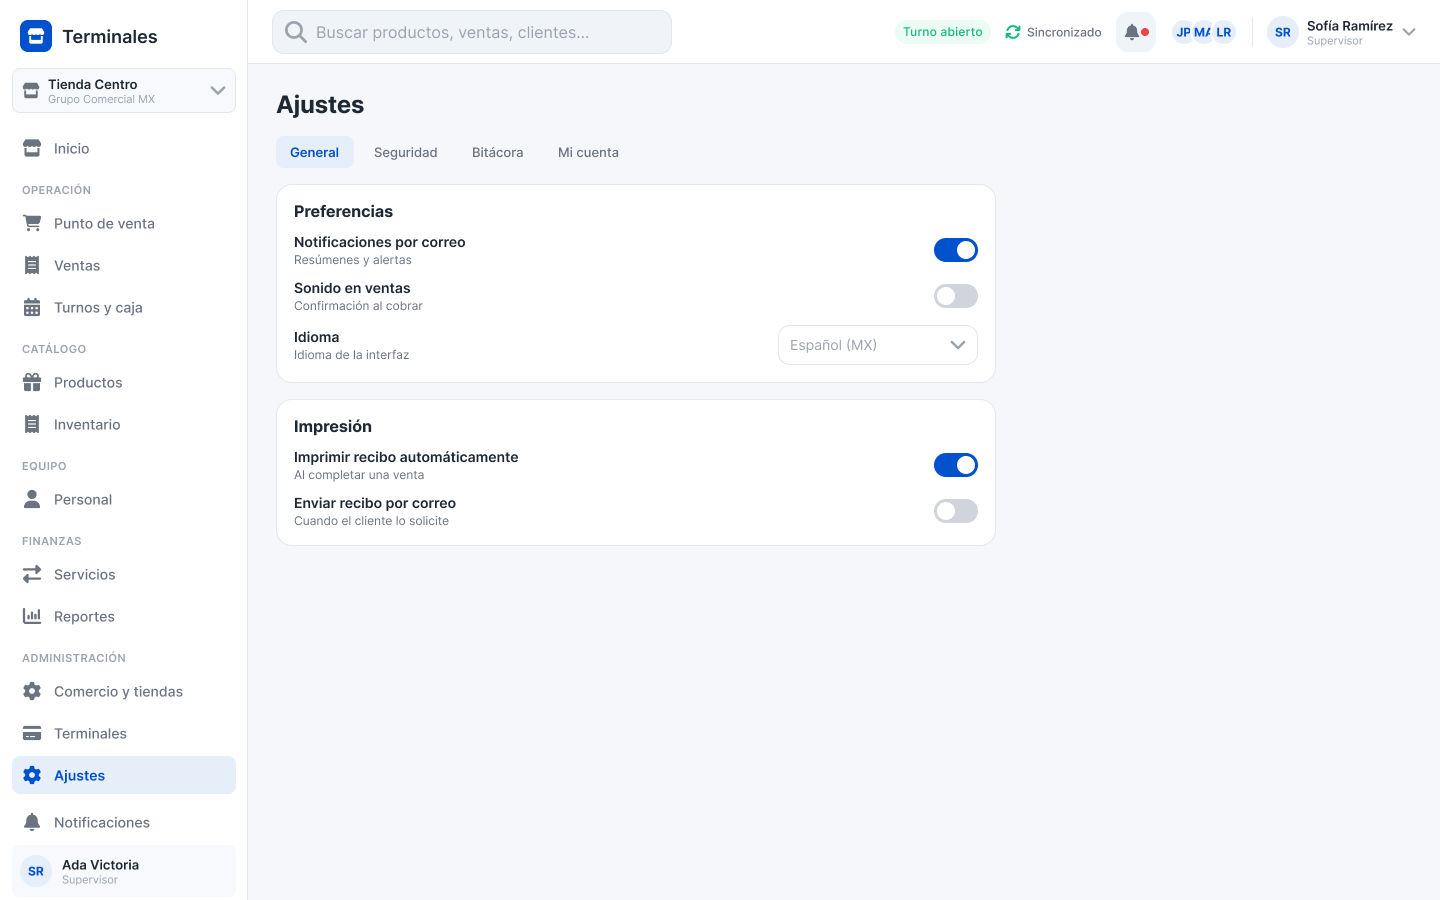Open the Sofía Ramírez user menu
Image resolution: width=1440 pixels, height=900 pixels.
click(1342, 32)
